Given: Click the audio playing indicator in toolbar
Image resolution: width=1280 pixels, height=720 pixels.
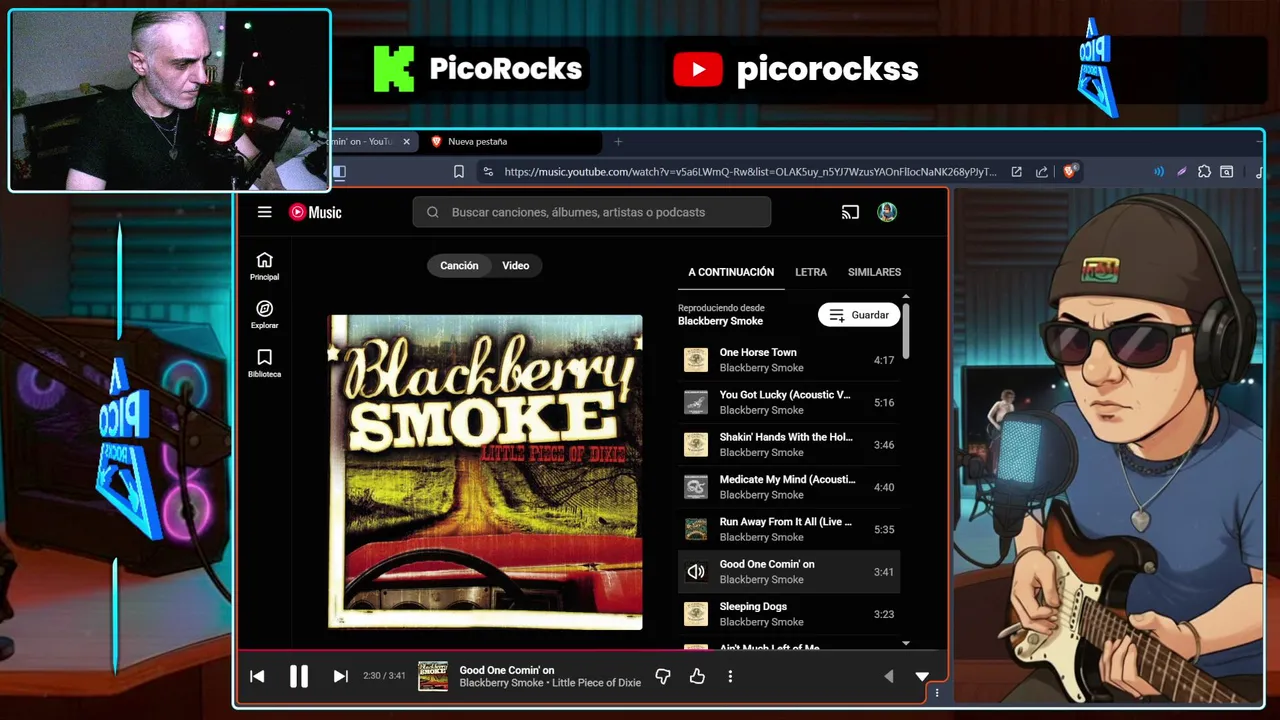Looking at the screenshot, I should (x=1158, y=172).
